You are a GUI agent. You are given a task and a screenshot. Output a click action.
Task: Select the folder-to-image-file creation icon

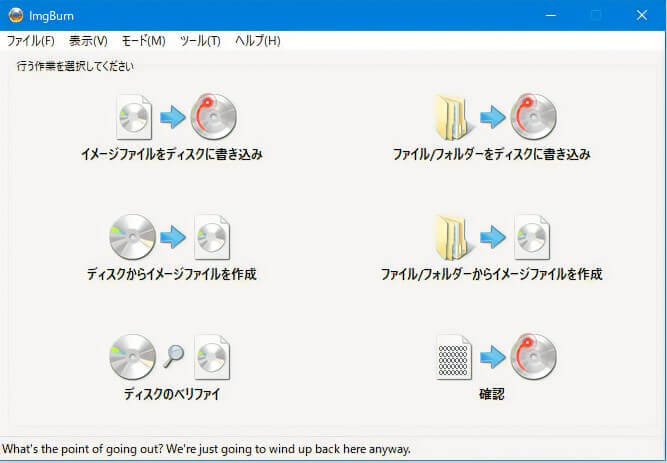coord(492,237)
